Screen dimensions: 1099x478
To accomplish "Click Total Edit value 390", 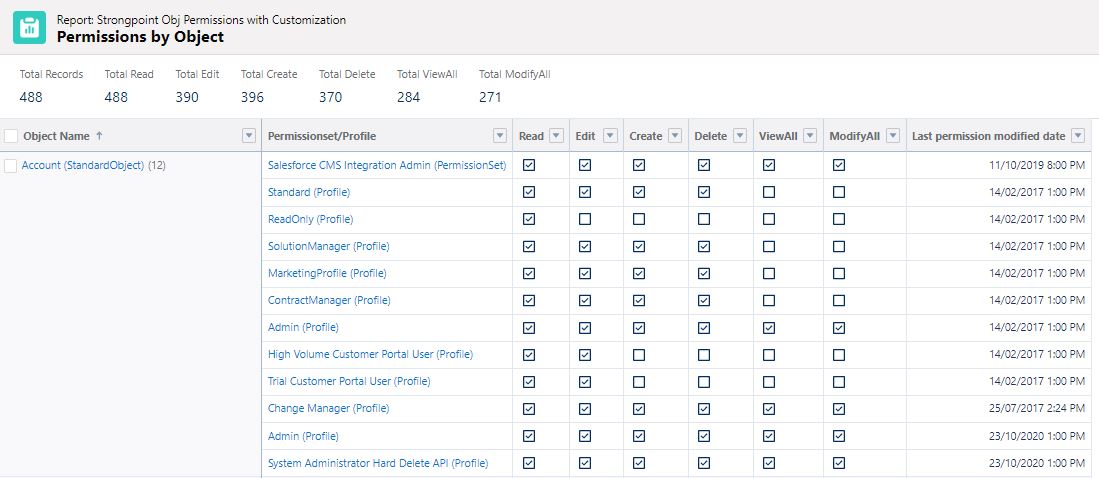I will click(x=187, y=97).
